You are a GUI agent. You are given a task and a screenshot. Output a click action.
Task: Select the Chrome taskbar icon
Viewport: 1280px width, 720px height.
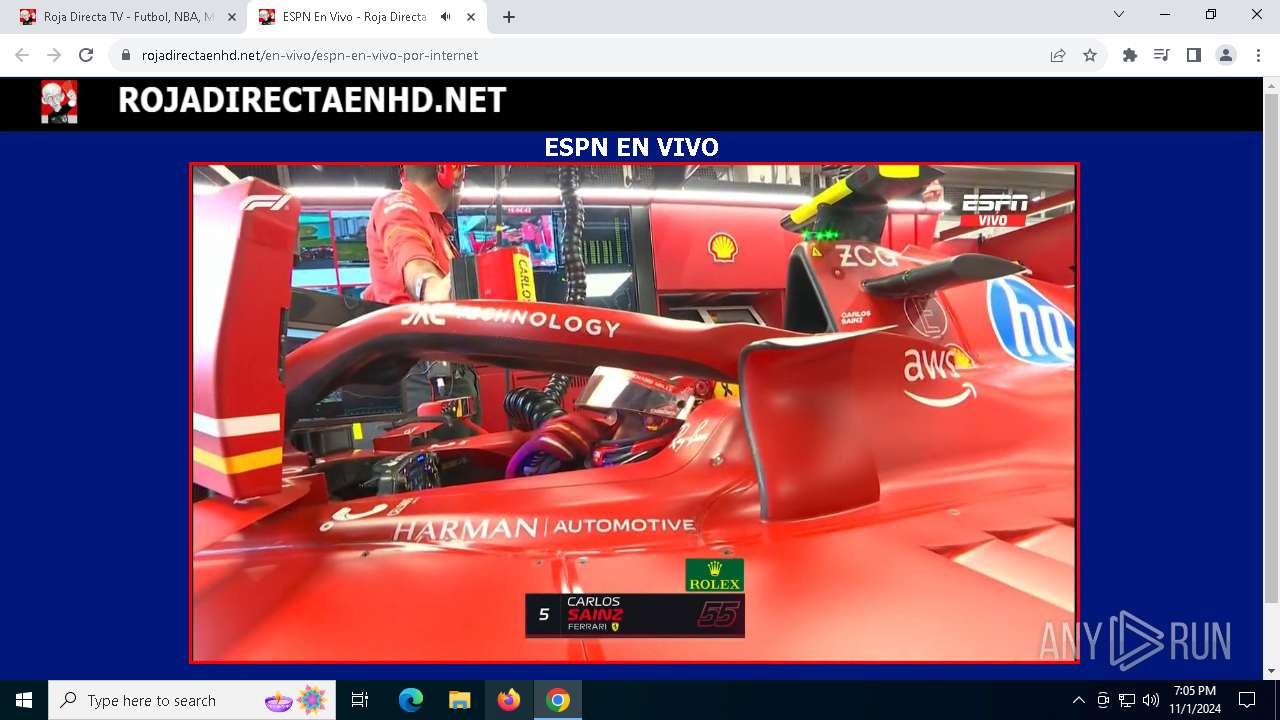tap(558, 700)
